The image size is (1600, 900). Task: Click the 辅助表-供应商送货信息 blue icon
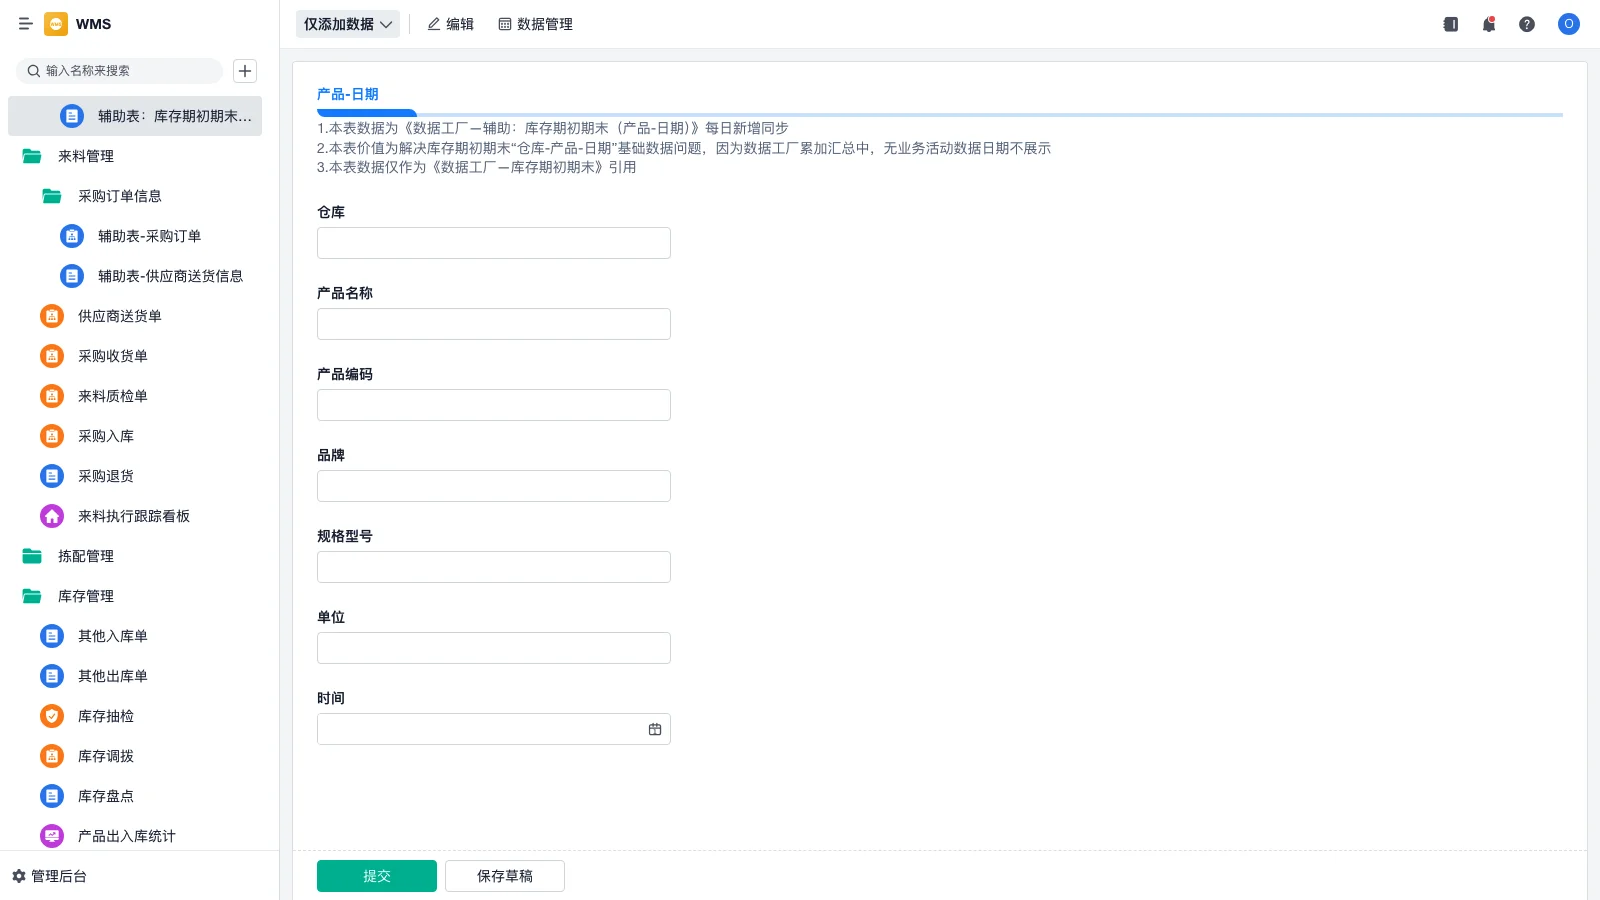(72, 276)
